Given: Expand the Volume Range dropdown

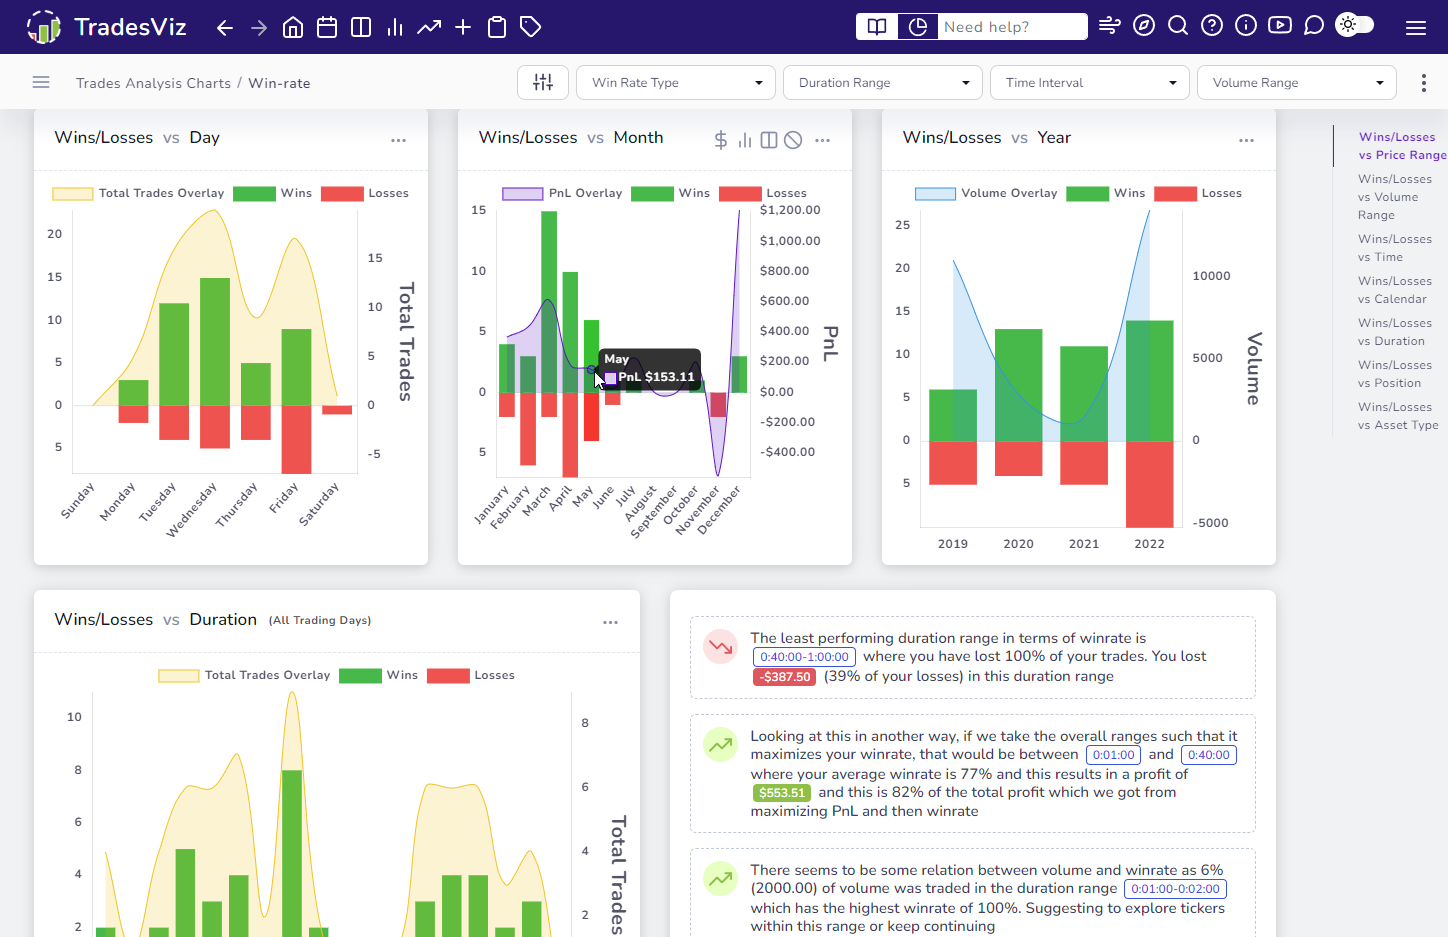Looking at the screenshot, I should (1297, 82).
